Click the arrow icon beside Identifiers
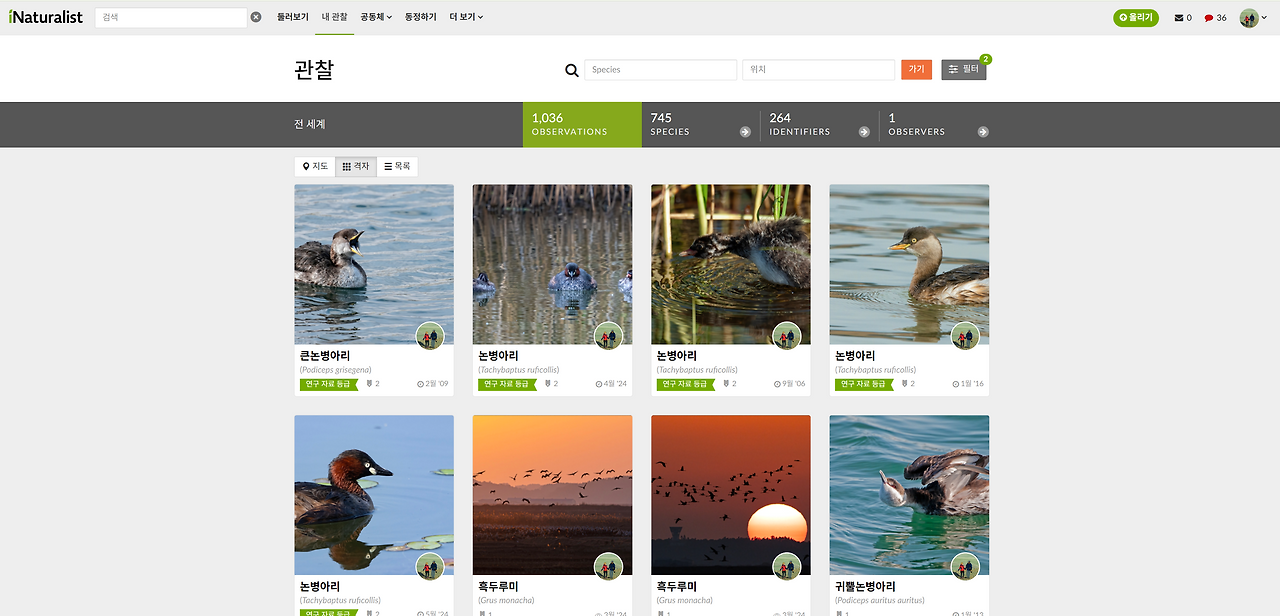 coord(864,132)
